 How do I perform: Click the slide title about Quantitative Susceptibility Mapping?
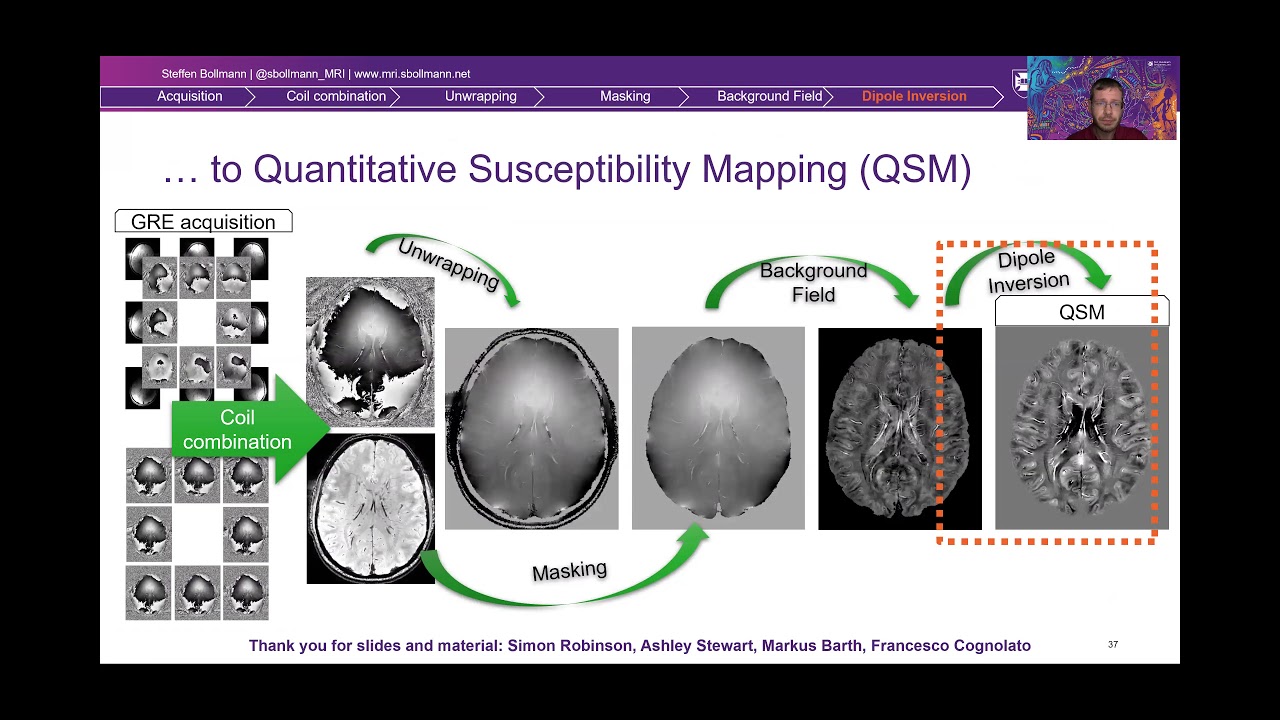click(x=566, y=169)
